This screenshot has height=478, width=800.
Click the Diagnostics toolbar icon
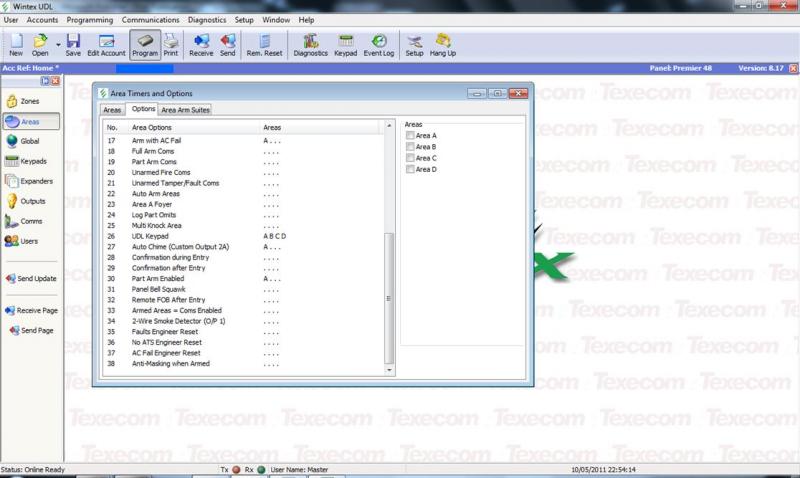click(310, 45)
